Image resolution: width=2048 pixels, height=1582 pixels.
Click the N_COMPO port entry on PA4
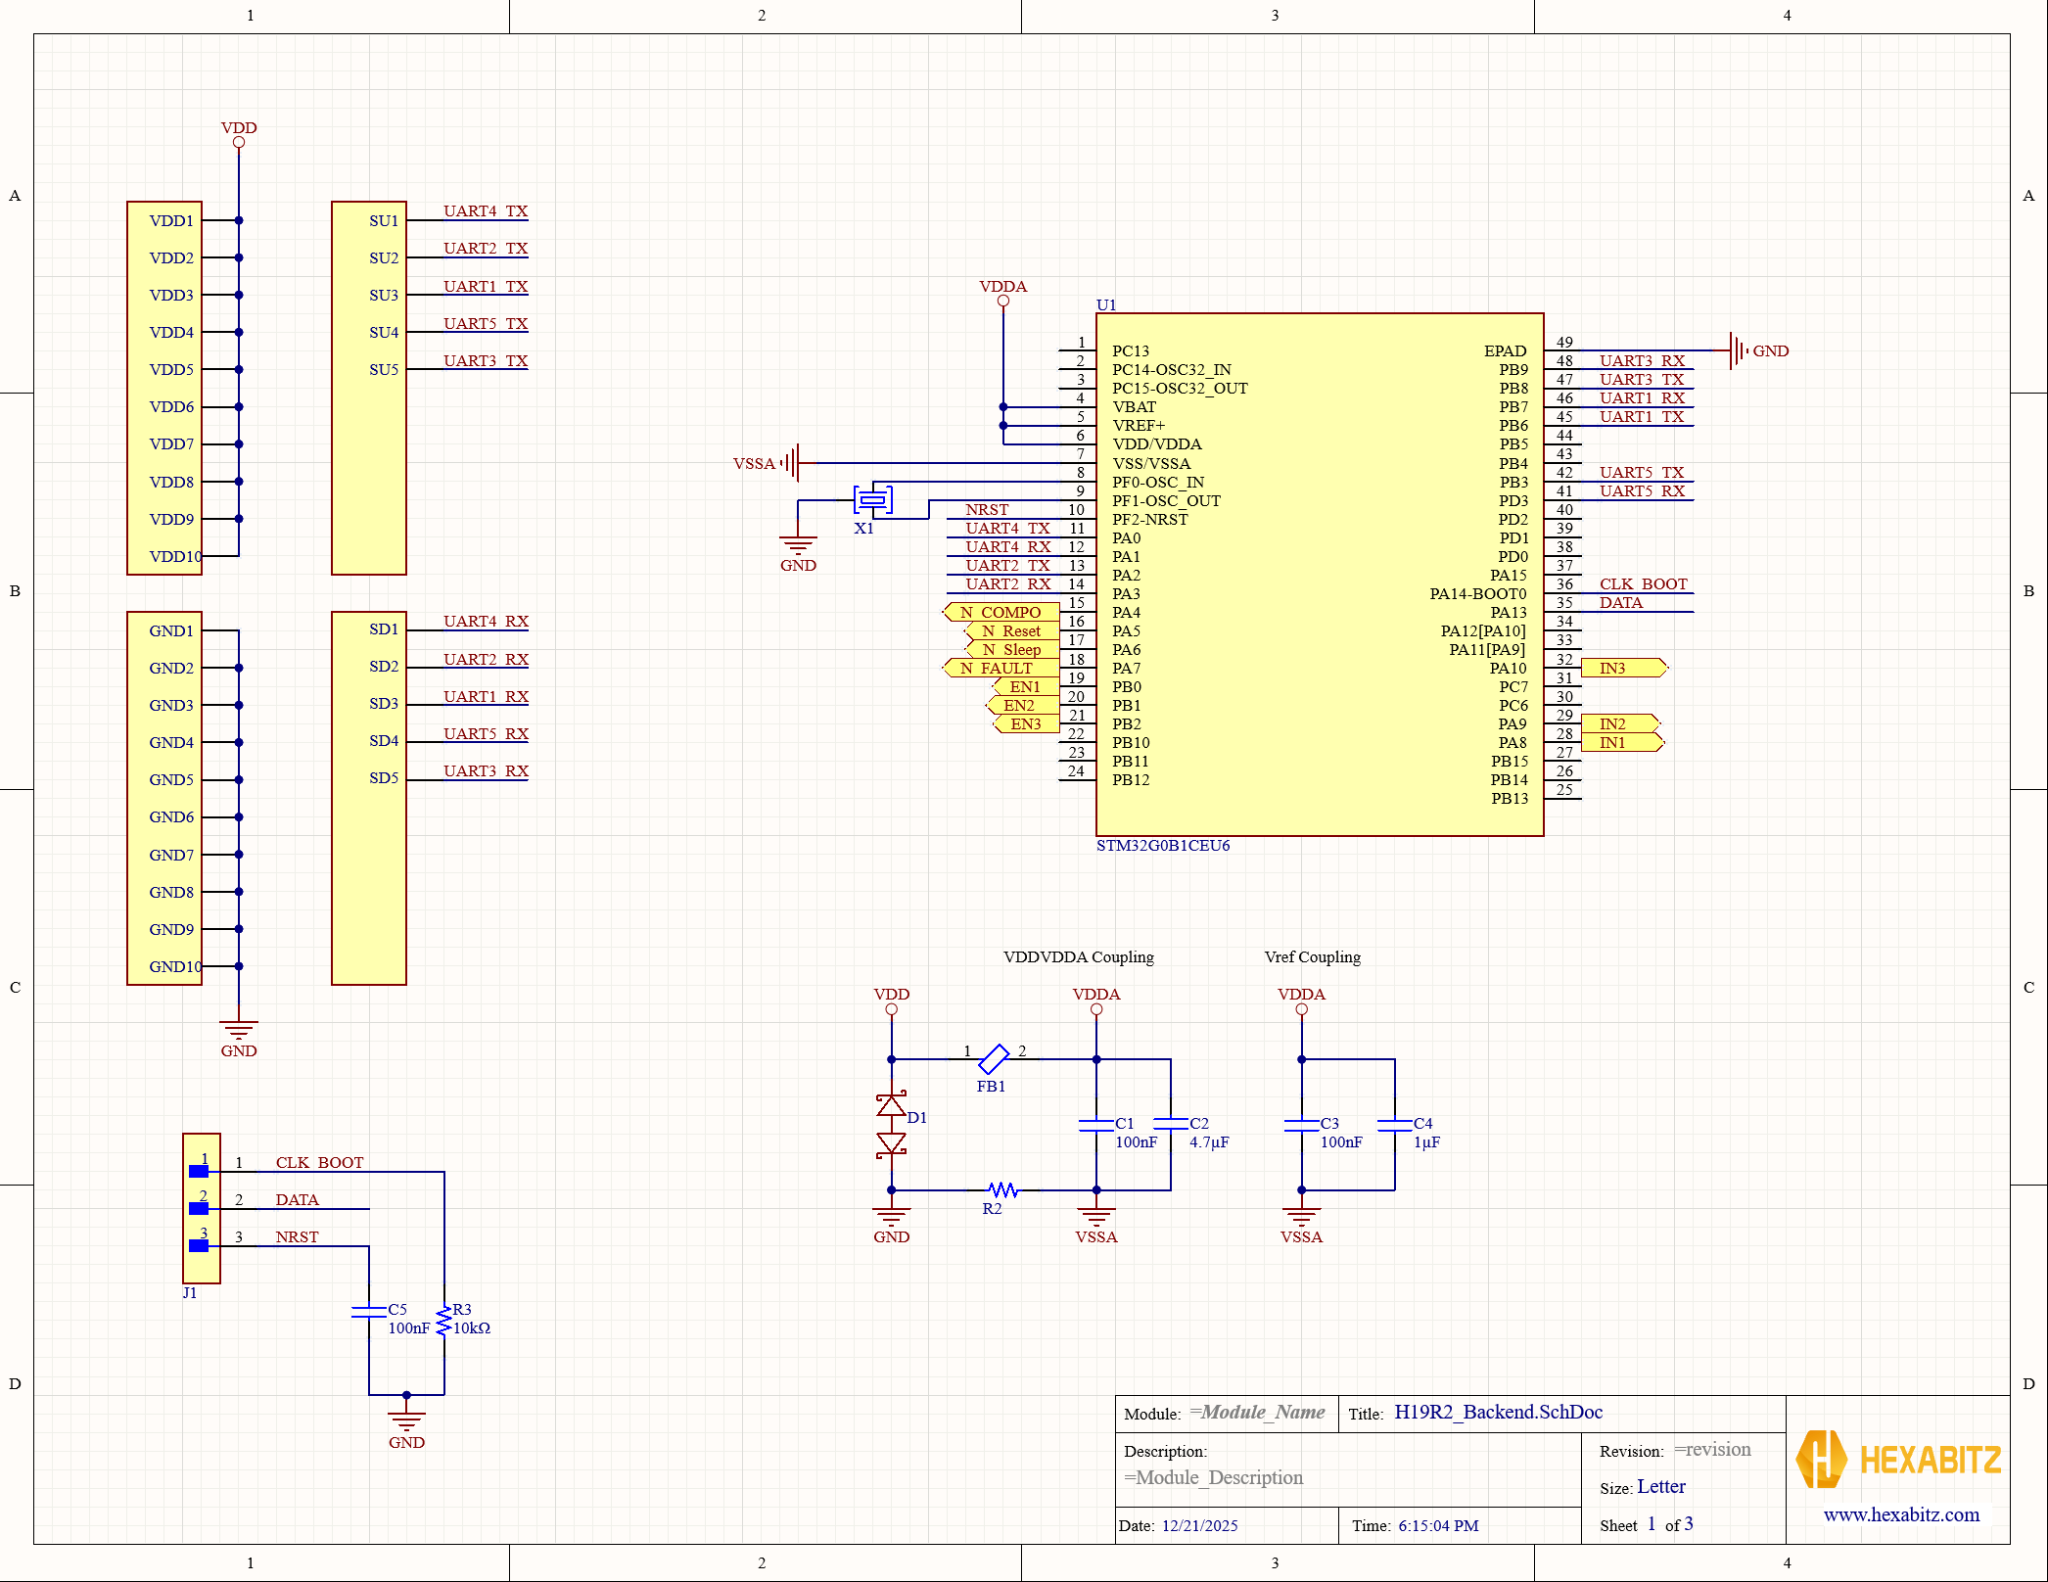click(998, 612)
